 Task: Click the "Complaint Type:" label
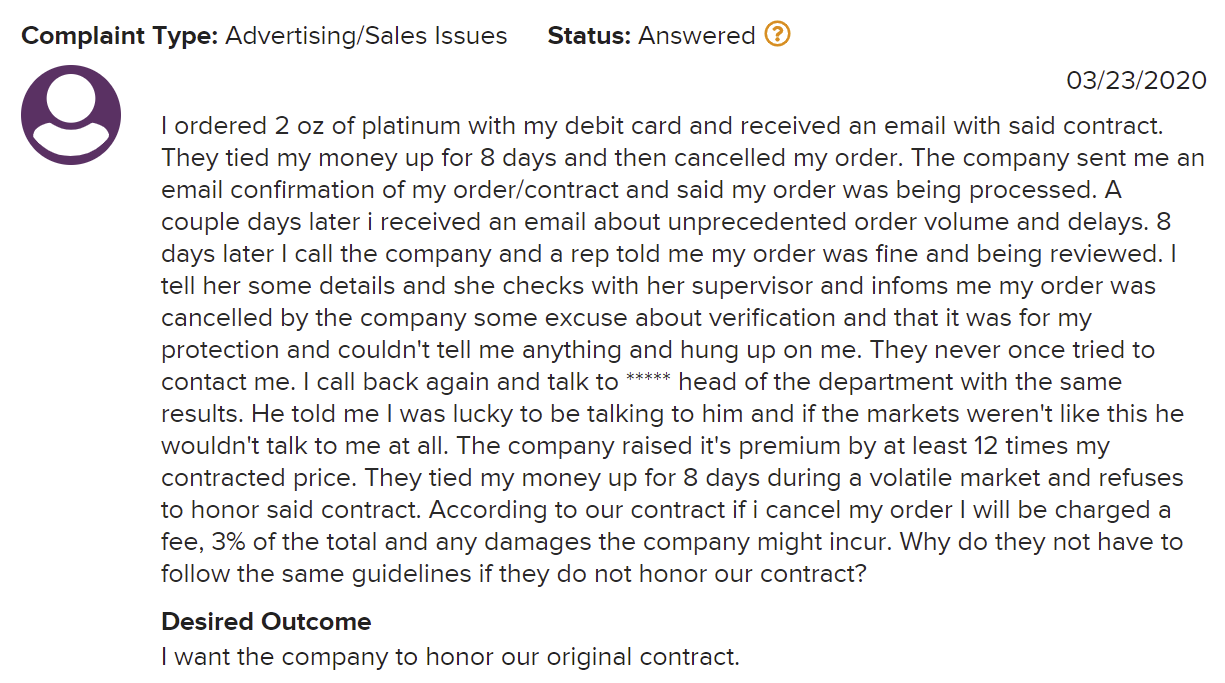click(x=119, y=36)
